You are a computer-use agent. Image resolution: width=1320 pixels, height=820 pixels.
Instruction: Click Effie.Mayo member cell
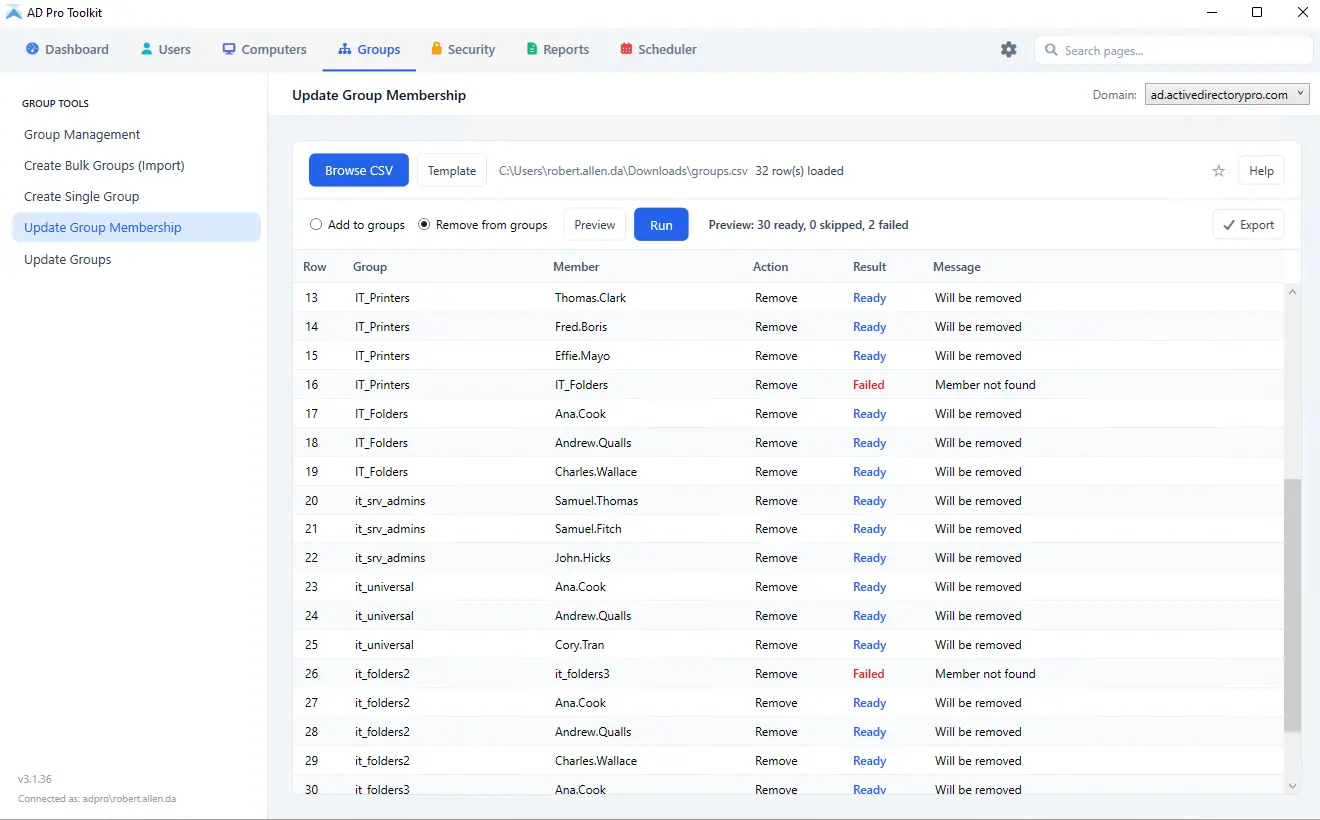pos(582,356)
